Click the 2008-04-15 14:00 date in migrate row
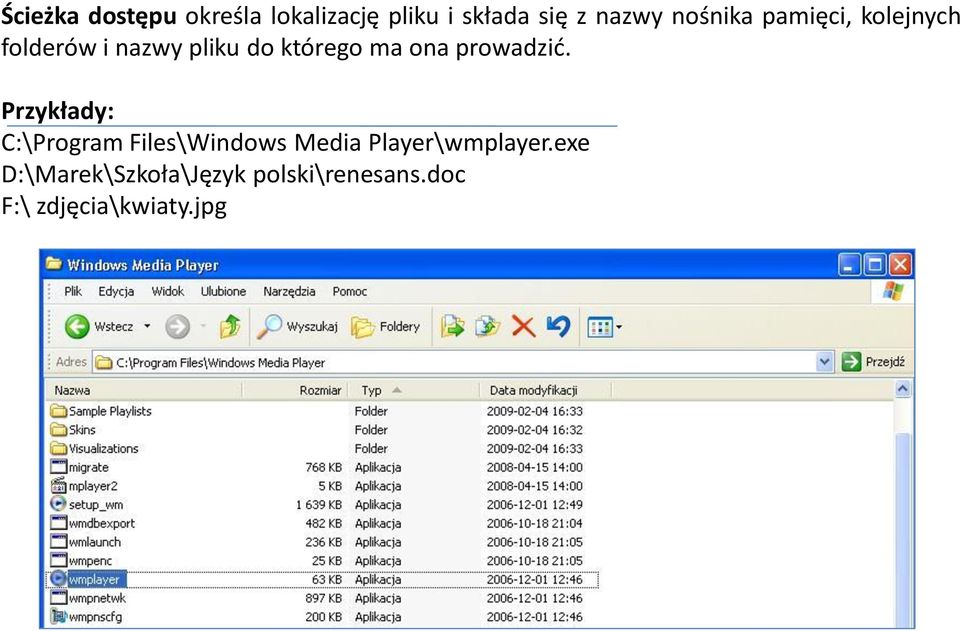Viewport: 960px width, 631px height. coord(534,468)
